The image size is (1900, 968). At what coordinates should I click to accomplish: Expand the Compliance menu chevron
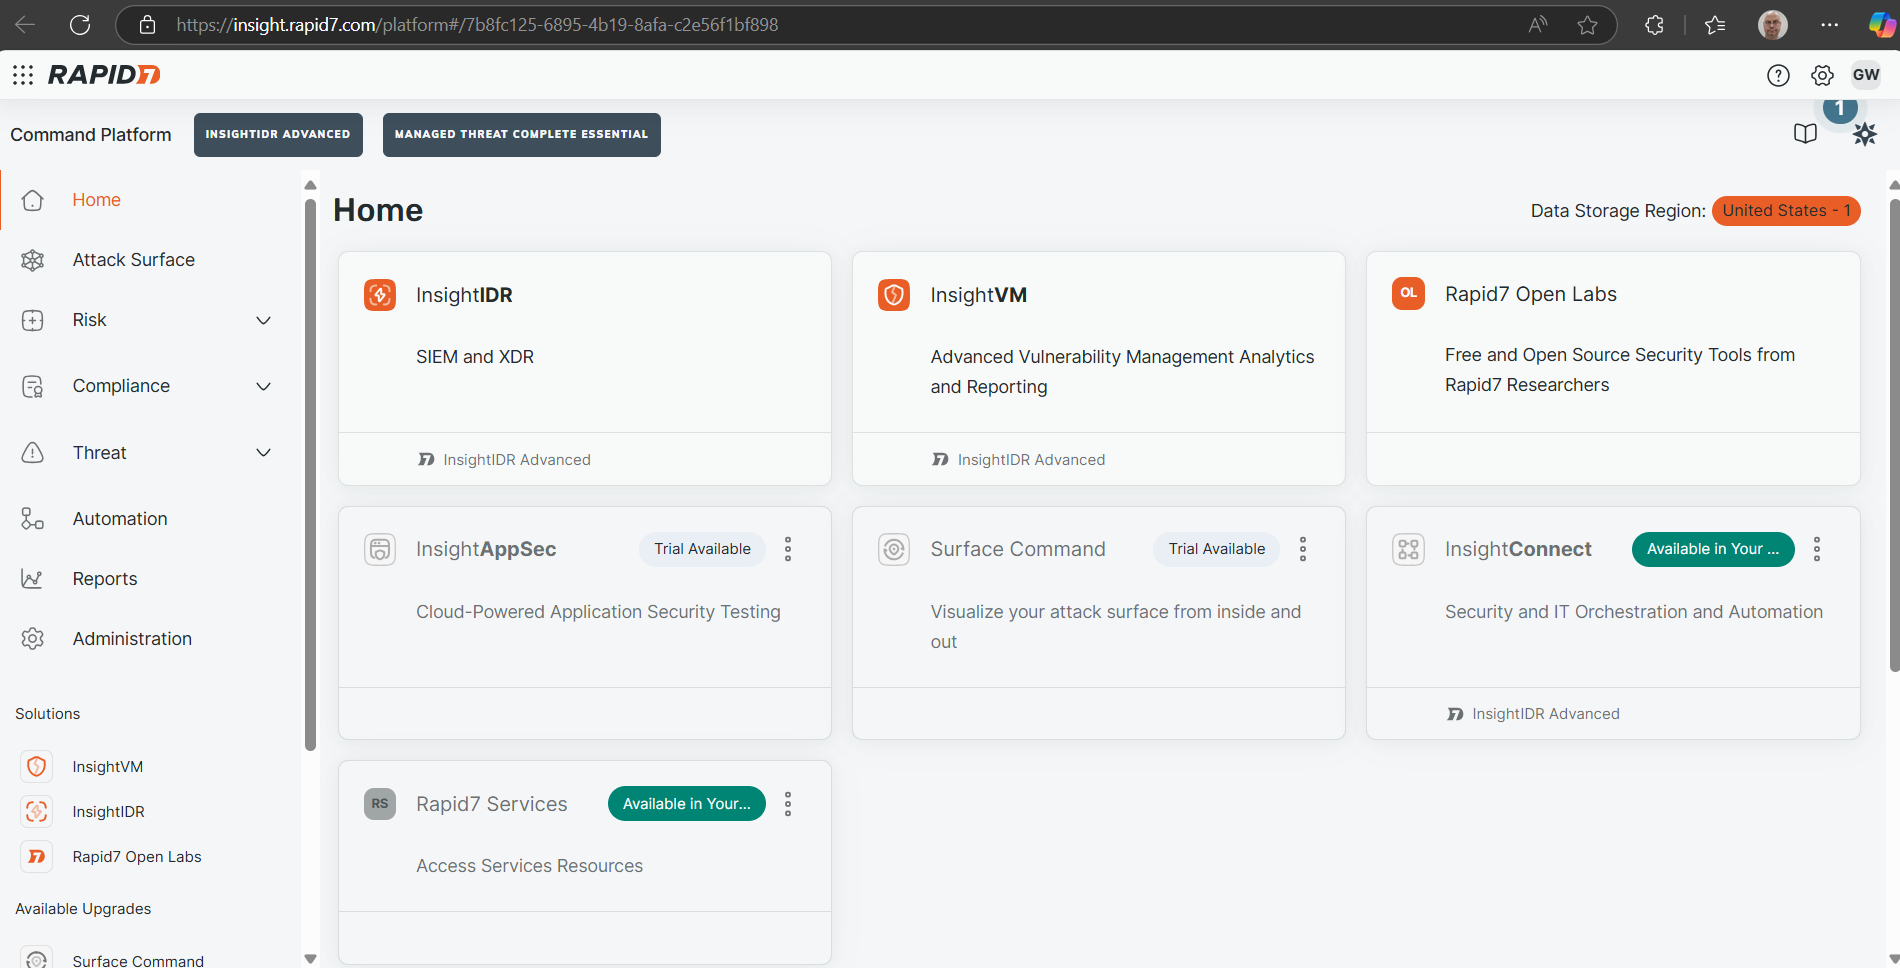pos(264,386)
